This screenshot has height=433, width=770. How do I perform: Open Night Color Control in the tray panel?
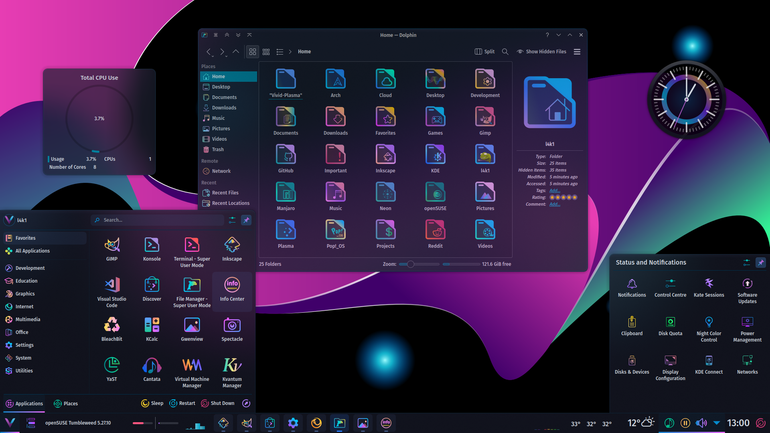tap(709, 329)
